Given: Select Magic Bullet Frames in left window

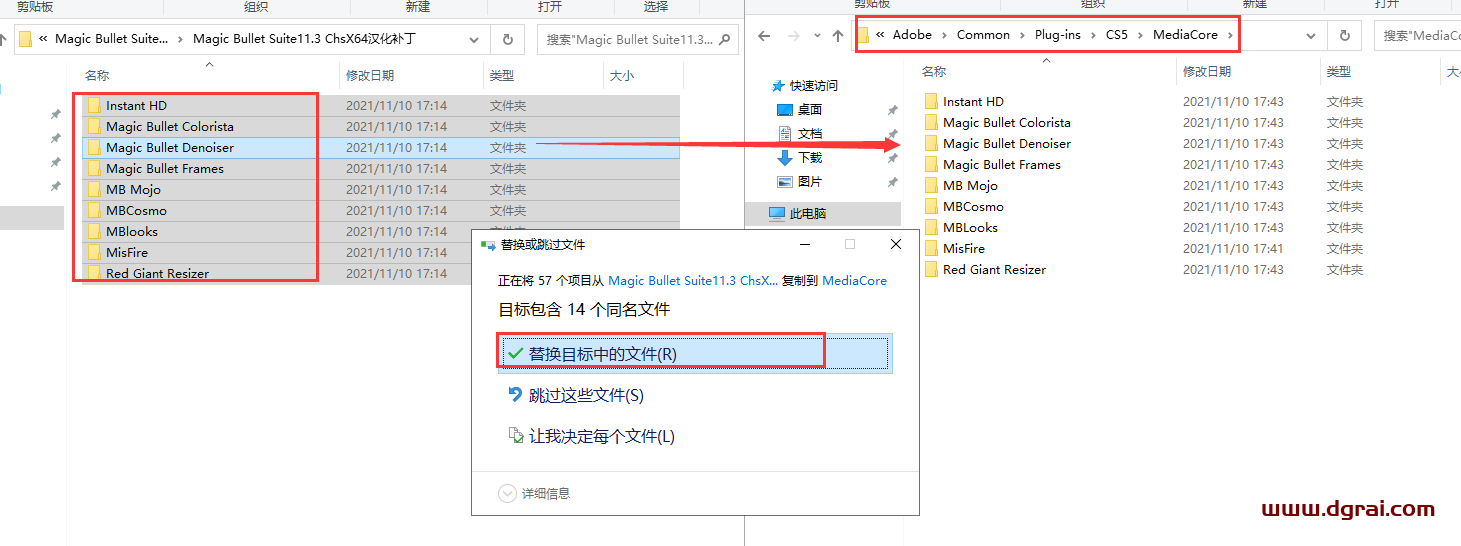Looking at the screenshot, I should click(380, 168).
